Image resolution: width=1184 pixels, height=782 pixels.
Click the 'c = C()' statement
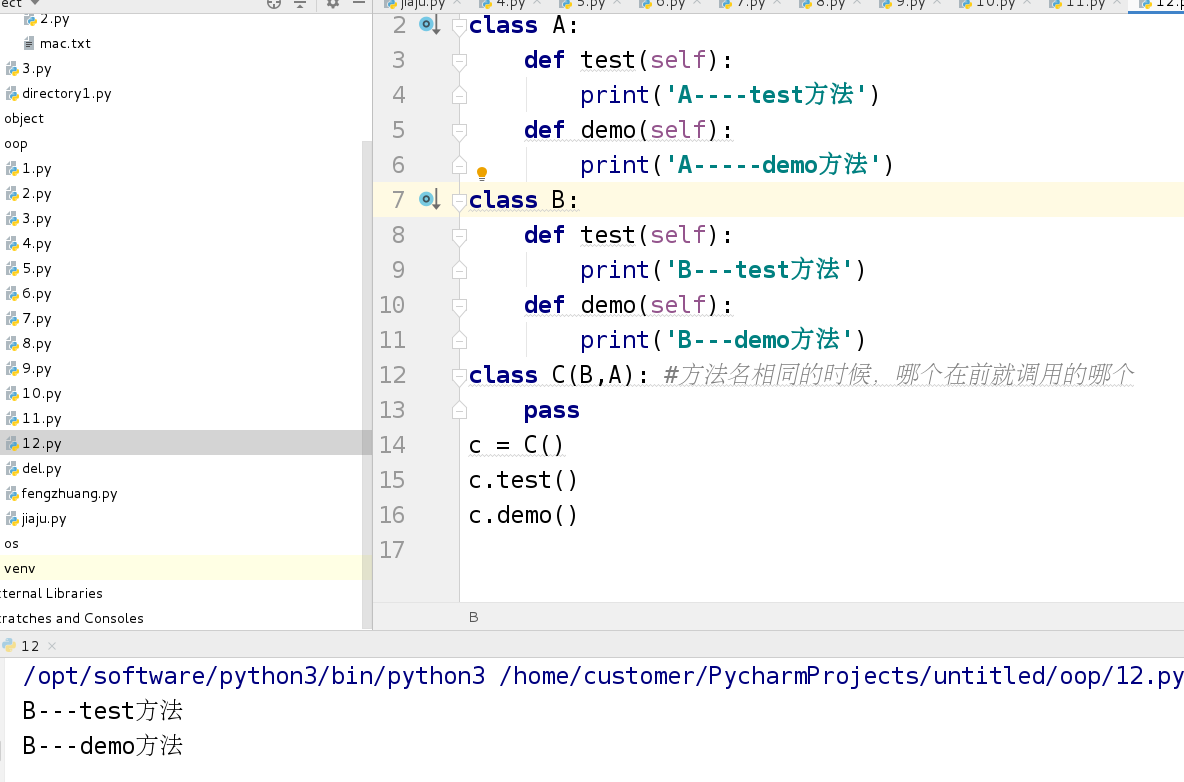point(516,445)
